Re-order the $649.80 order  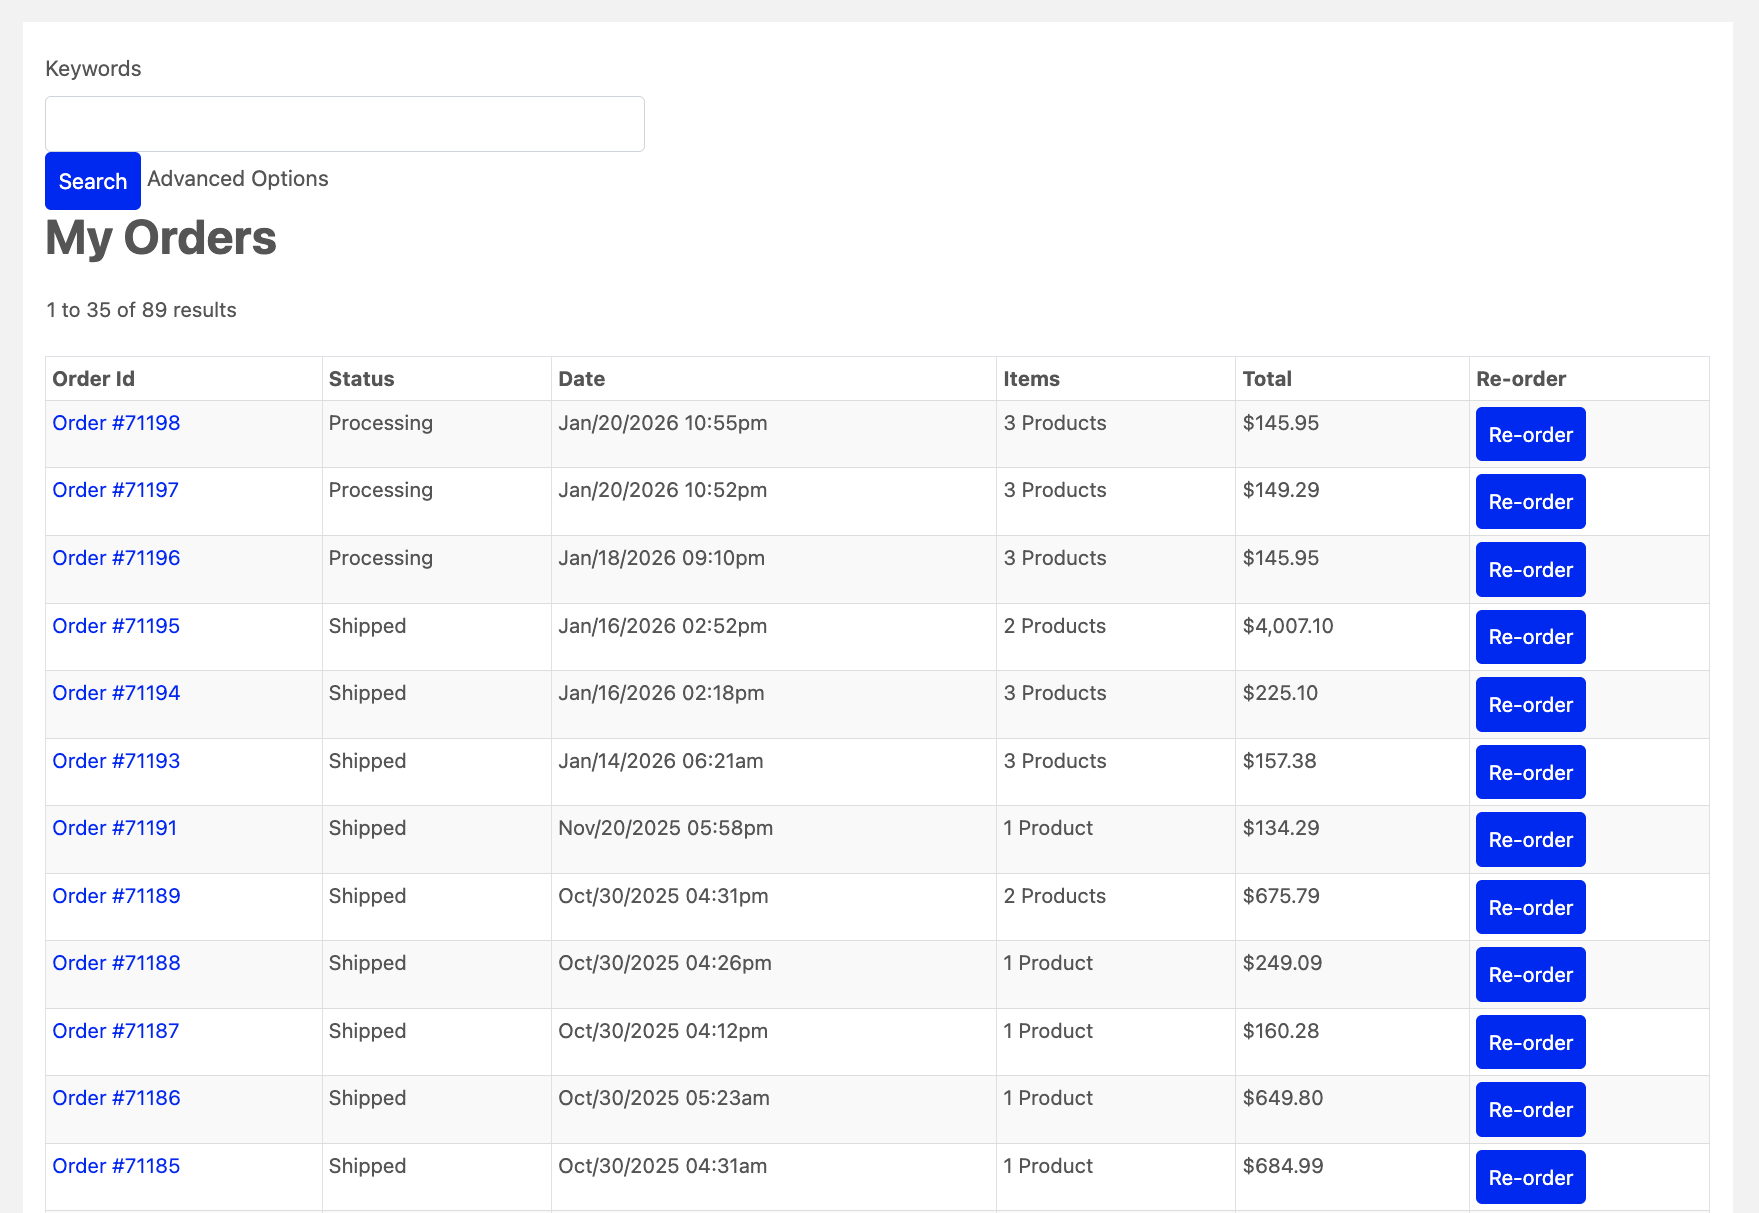[1530, 1109]
